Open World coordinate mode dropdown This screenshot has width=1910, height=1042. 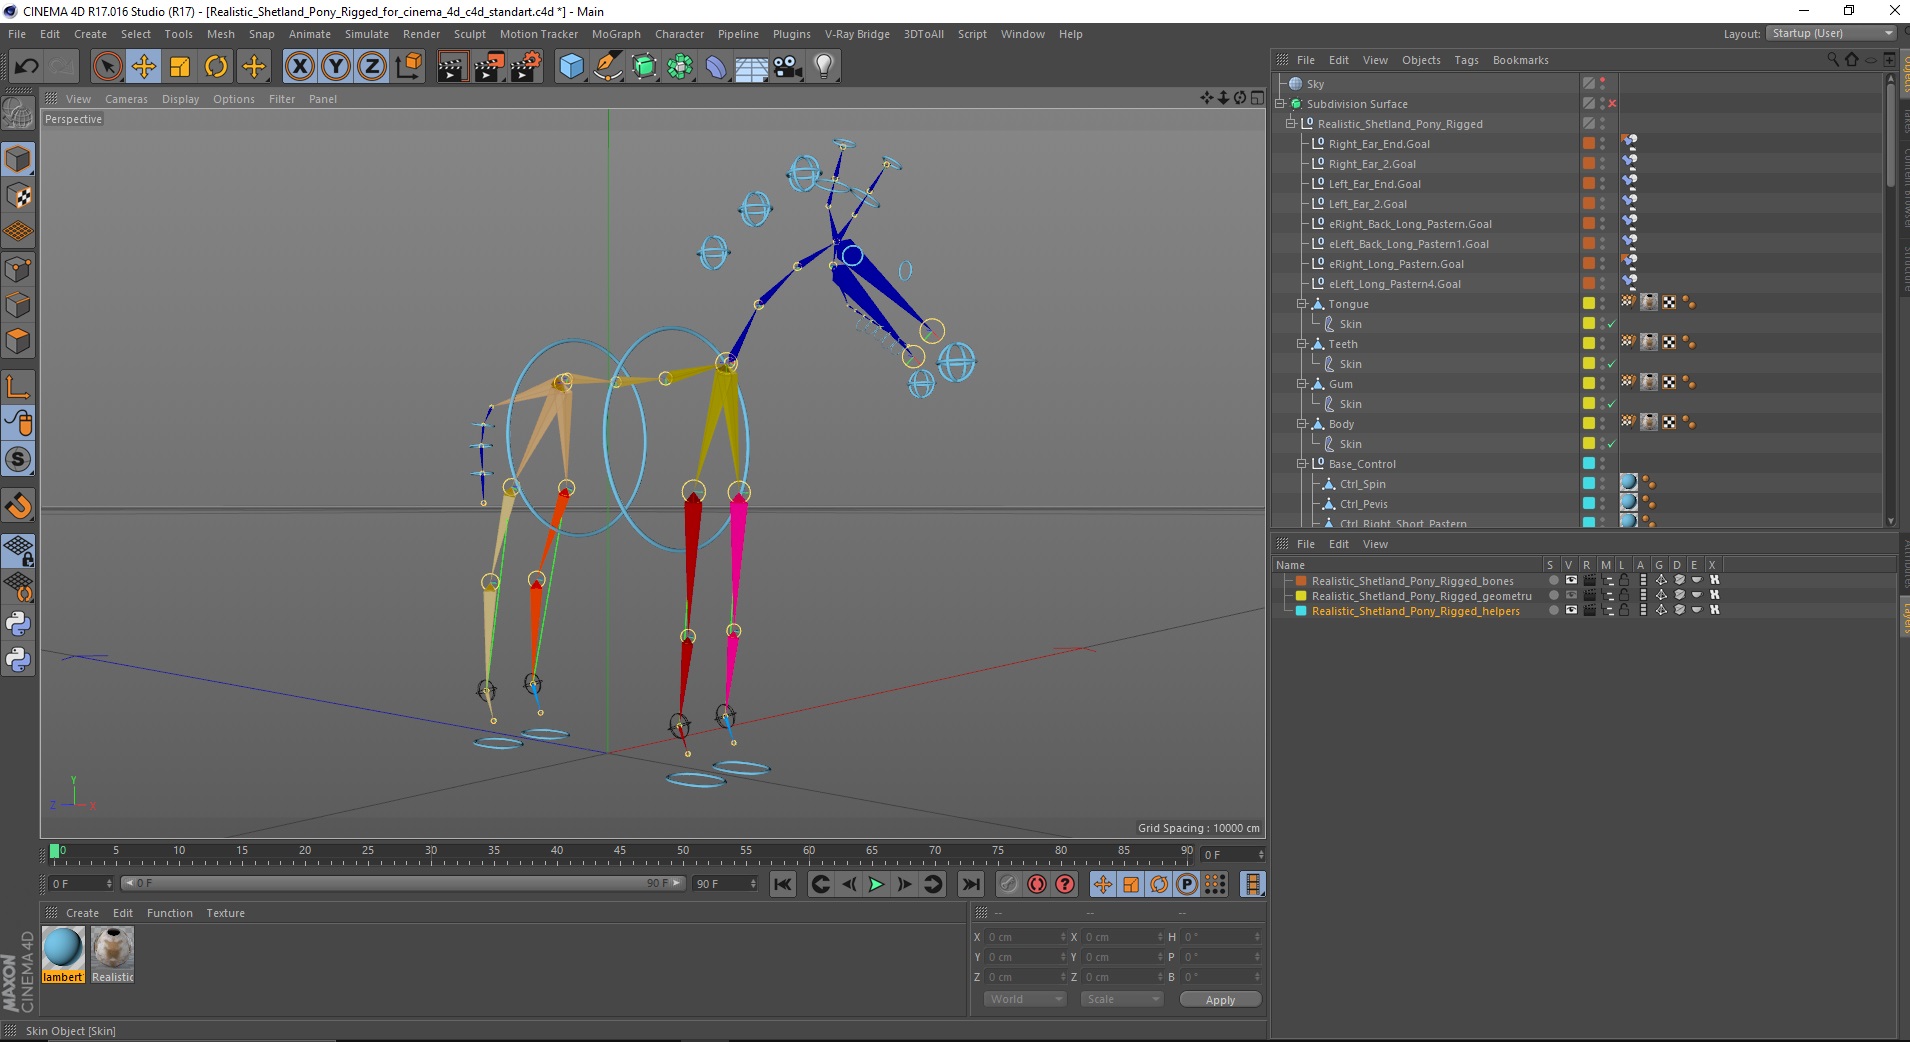[x=1025, y=999]
